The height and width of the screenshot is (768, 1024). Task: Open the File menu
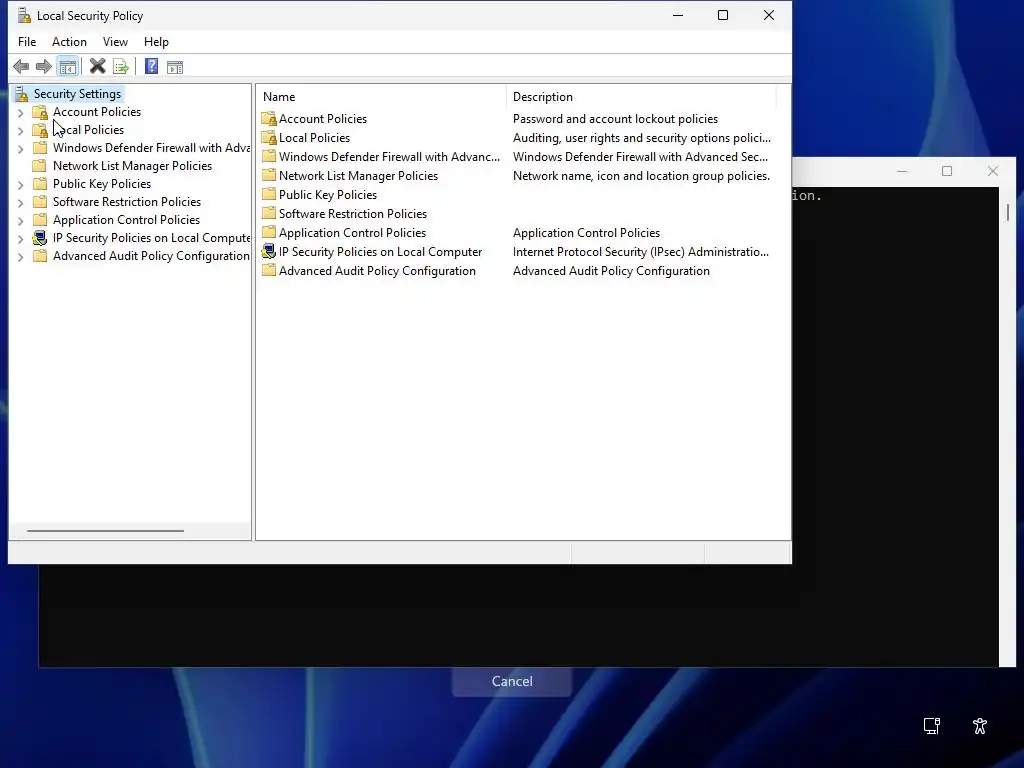tap(27, 42)
